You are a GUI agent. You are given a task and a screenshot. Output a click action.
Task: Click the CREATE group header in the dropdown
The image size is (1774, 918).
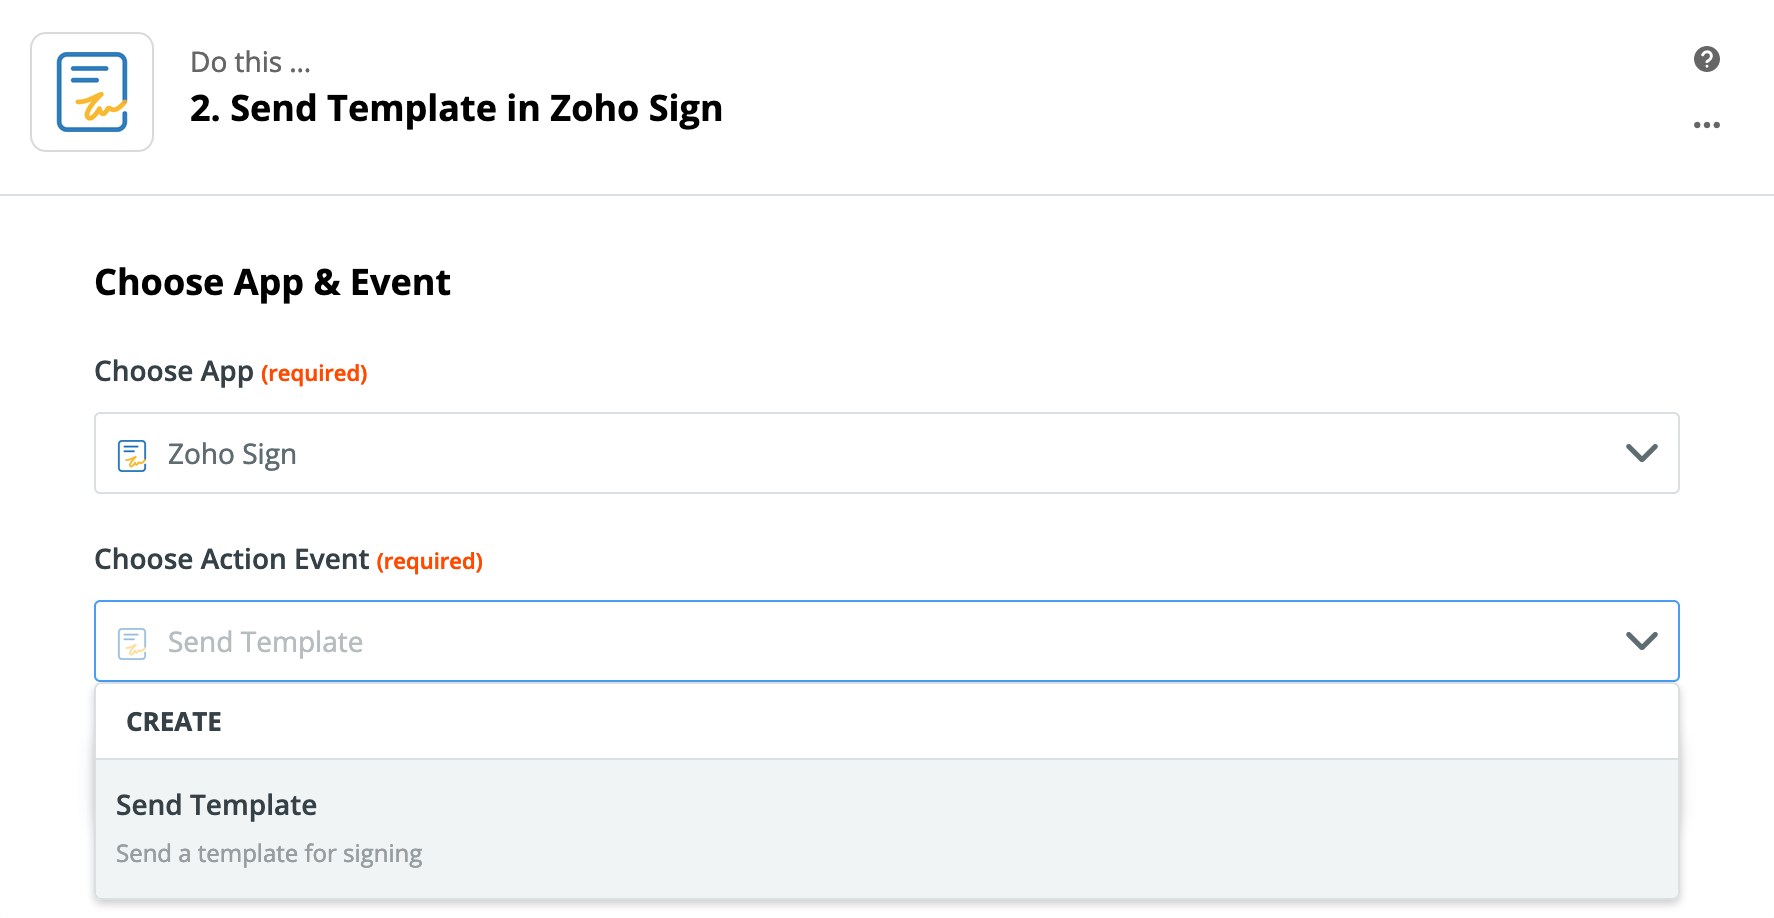coord(174,722)
